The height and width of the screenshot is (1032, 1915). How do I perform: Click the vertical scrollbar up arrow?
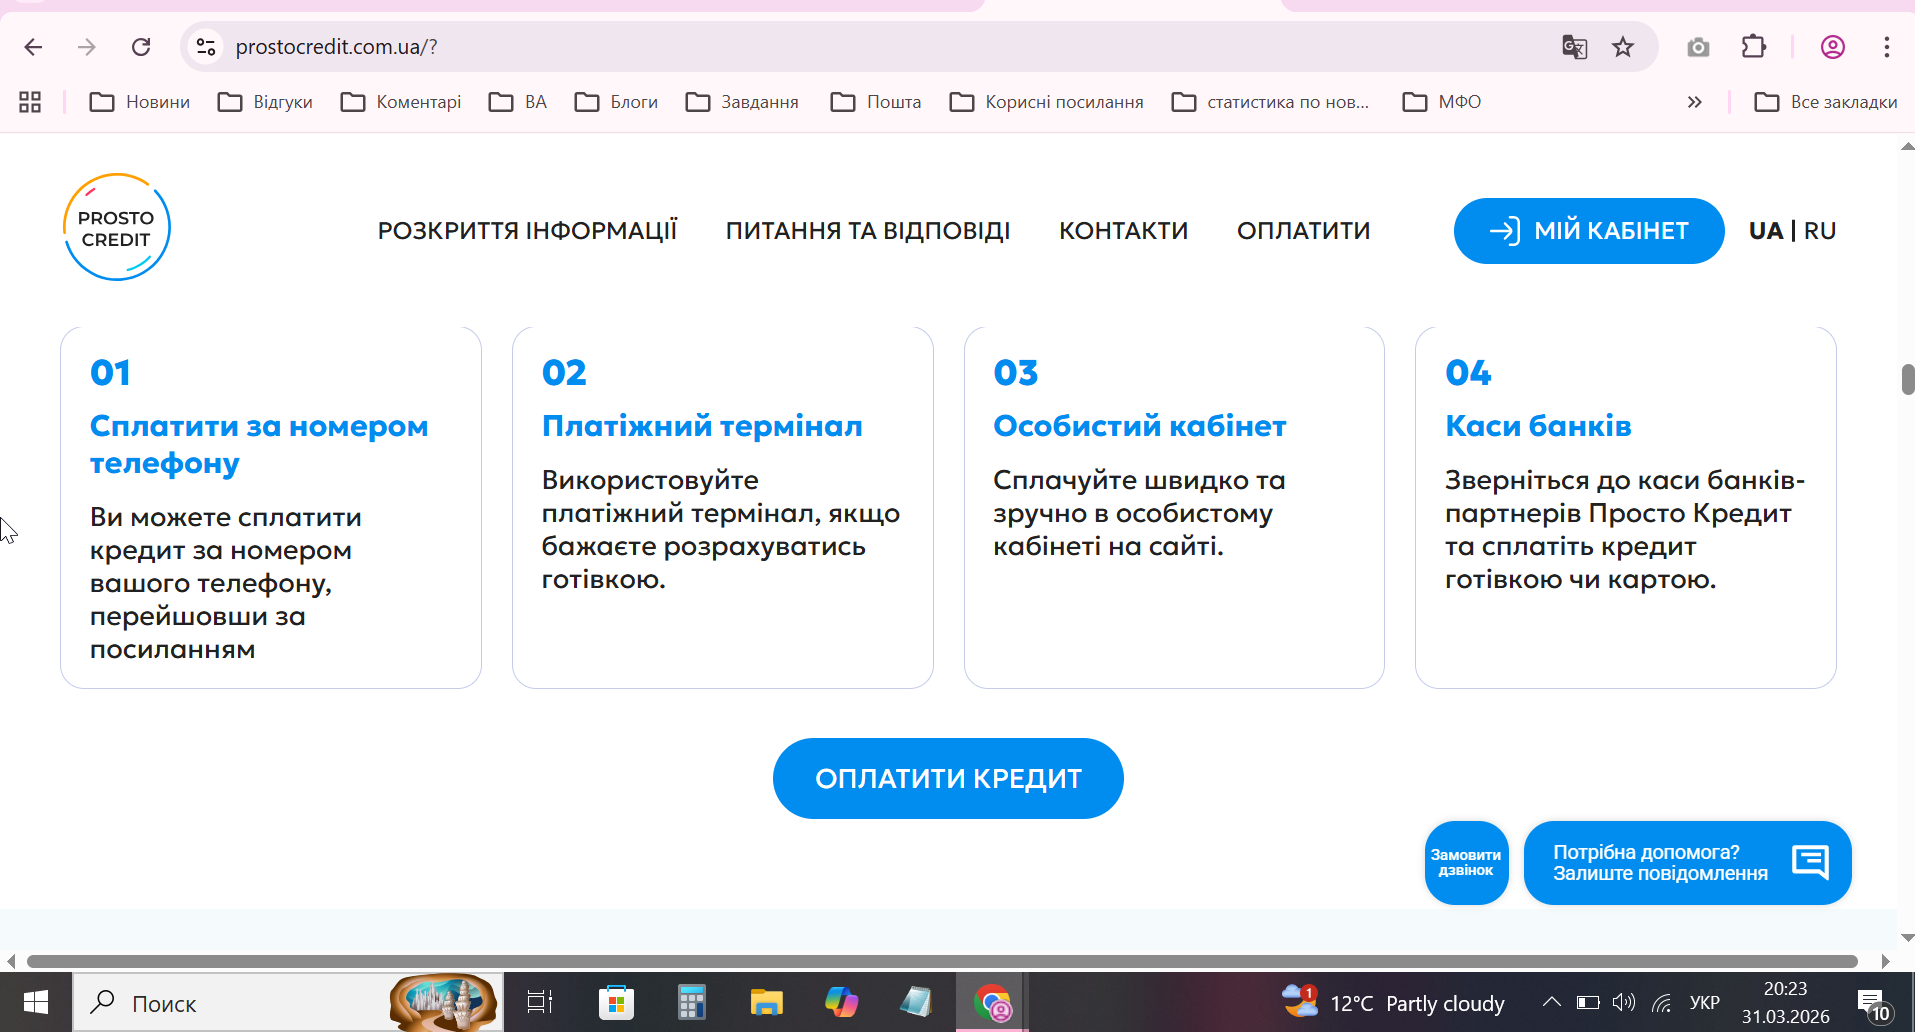[x=1907, y=146]
